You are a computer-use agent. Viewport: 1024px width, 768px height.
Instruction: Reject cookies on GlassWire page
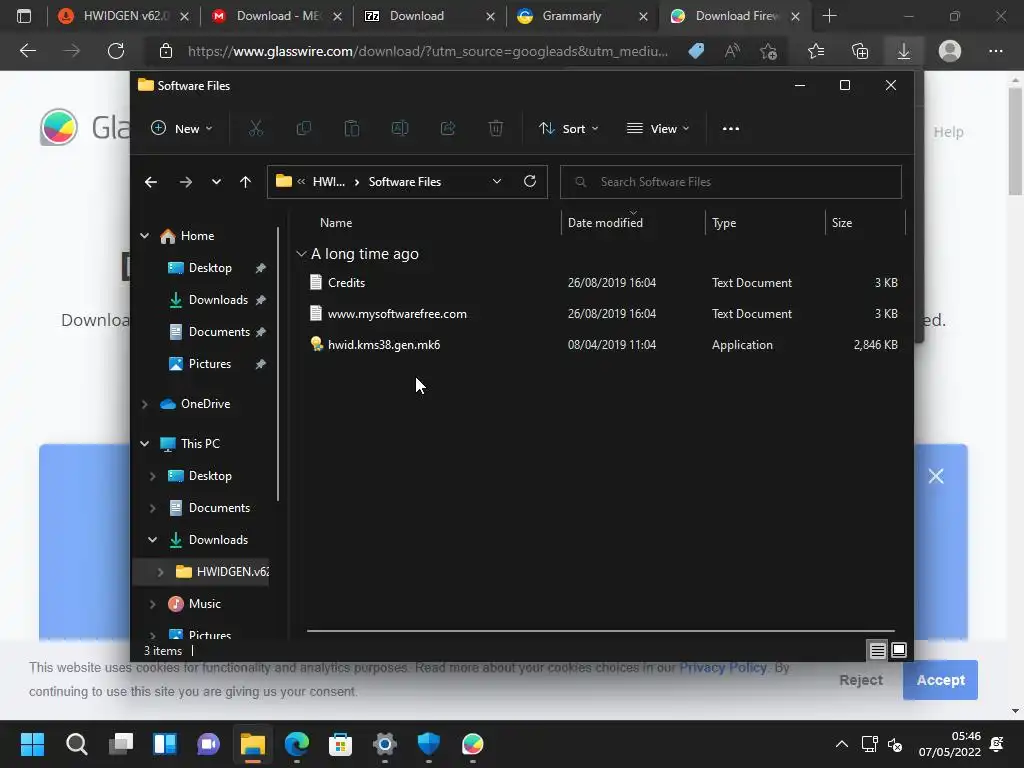pyautogui.click(x=861, y=680)
